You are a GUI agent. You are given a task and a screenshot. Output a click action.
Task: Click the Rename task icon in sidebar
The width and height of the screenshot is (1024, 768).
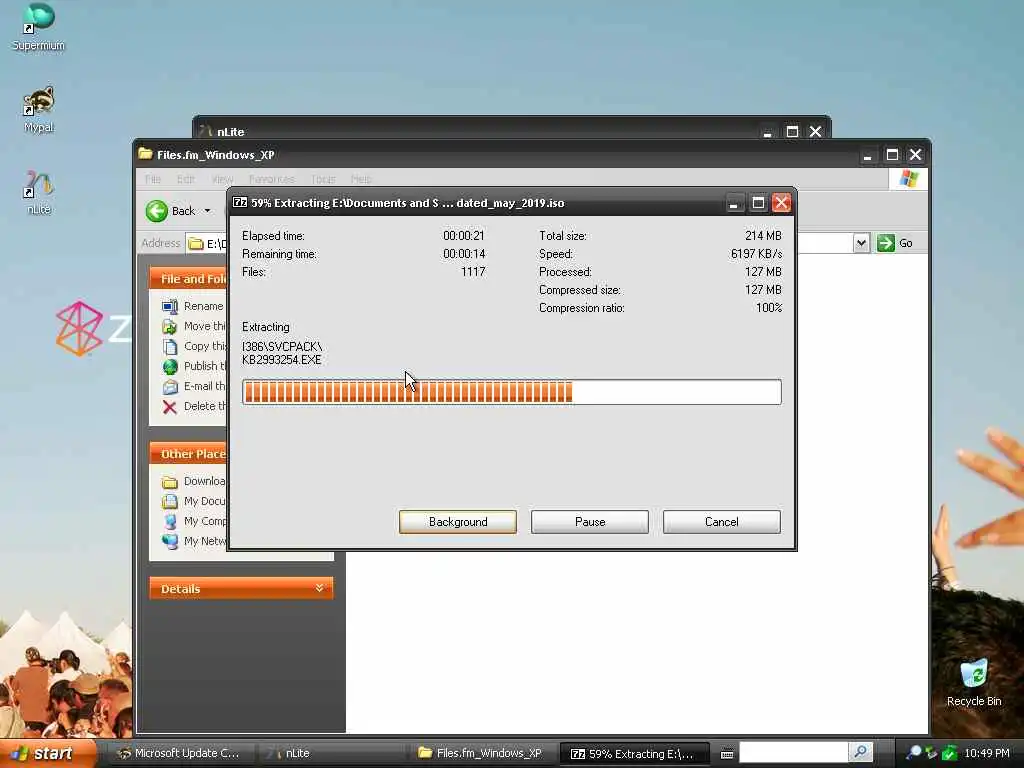click(170, 306)
